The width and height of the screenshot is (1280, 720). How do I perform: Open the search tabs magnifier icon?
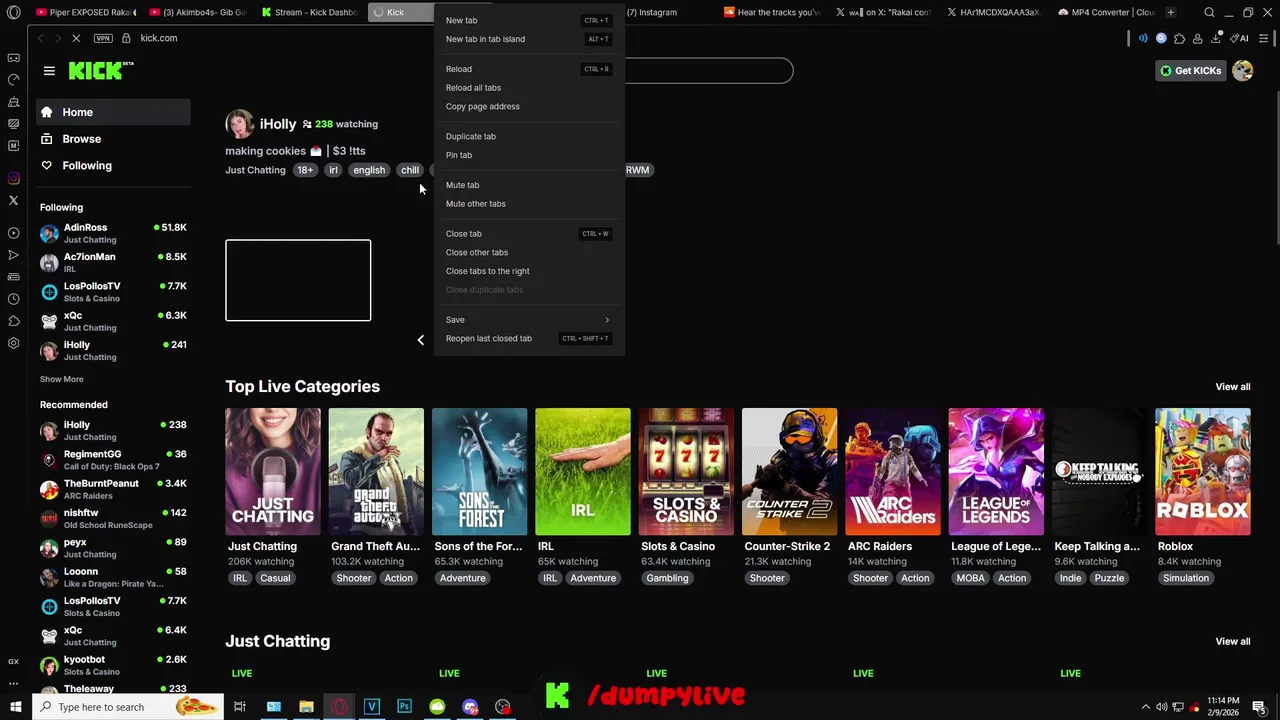[1209, 13]
